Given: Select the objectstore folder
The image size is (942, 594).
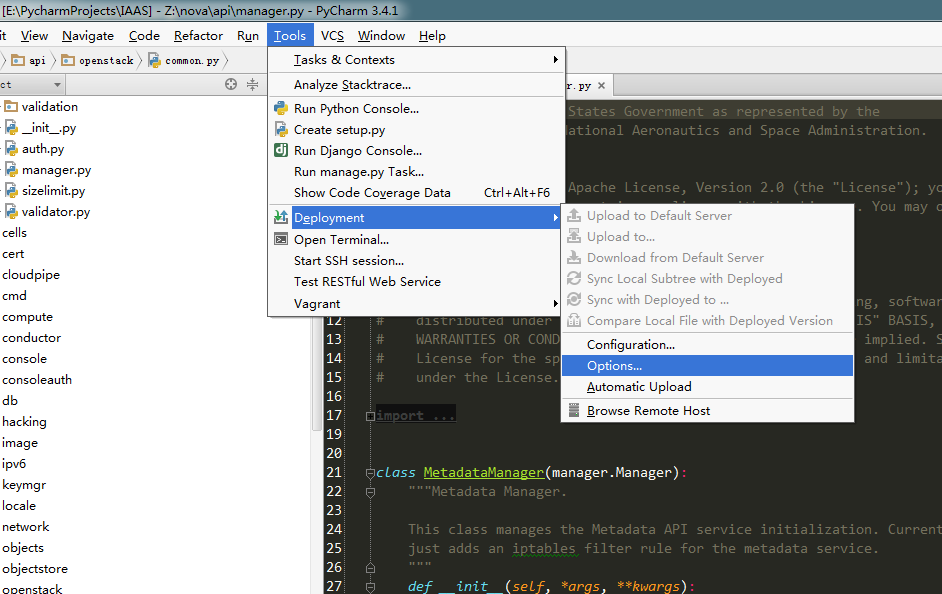Looking at the screenshot, I should (x=35, y=569).
